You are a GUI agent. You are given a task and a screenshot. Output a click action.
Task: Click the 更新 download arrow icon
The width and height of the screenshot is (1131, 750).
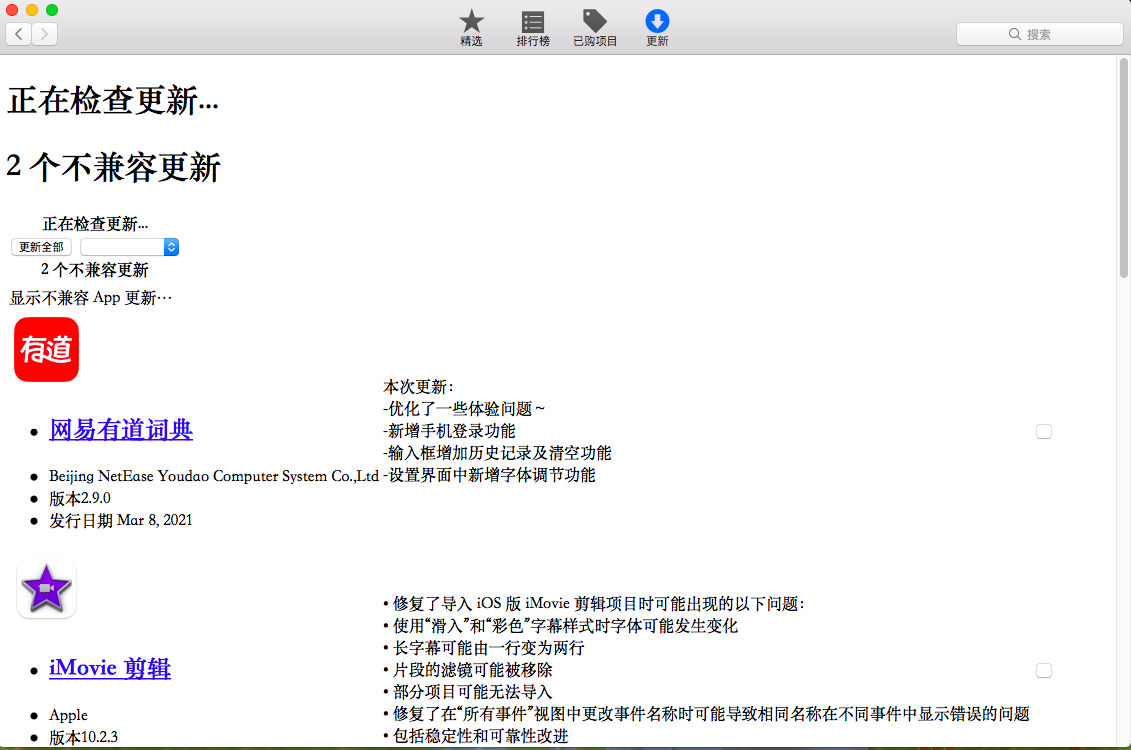[x=657, y=21]
